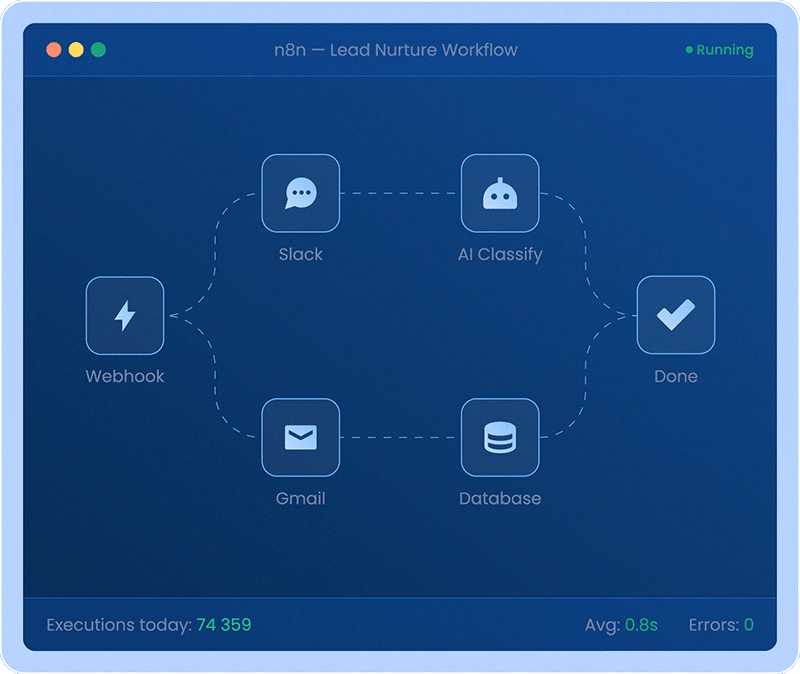Open the Database cylinder node
The height and width of the screenshot is (674, 800).
point(500,437)
